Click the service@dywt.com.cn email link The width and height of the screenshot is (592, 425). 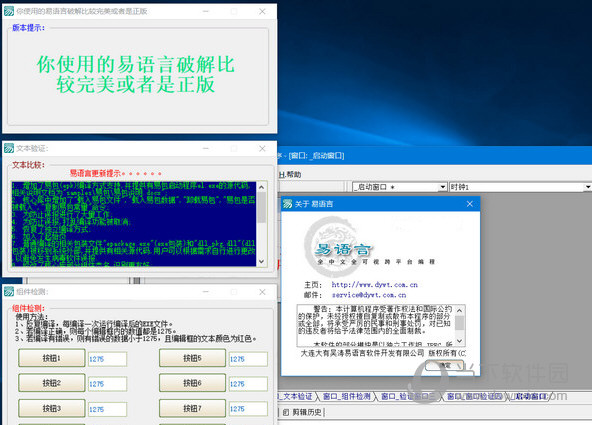[x=369, y=295]
